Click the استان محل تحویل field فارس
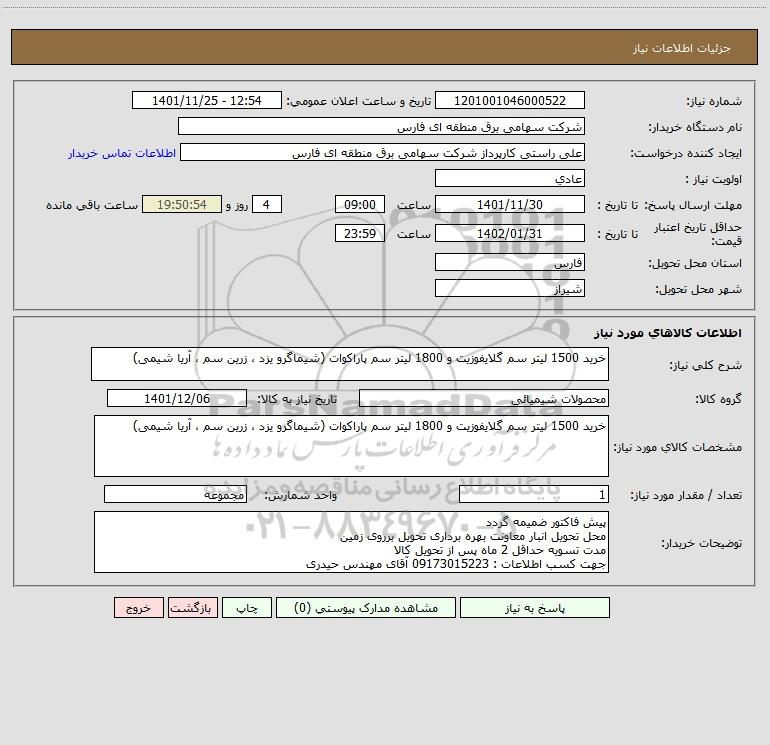 point(510,262)
